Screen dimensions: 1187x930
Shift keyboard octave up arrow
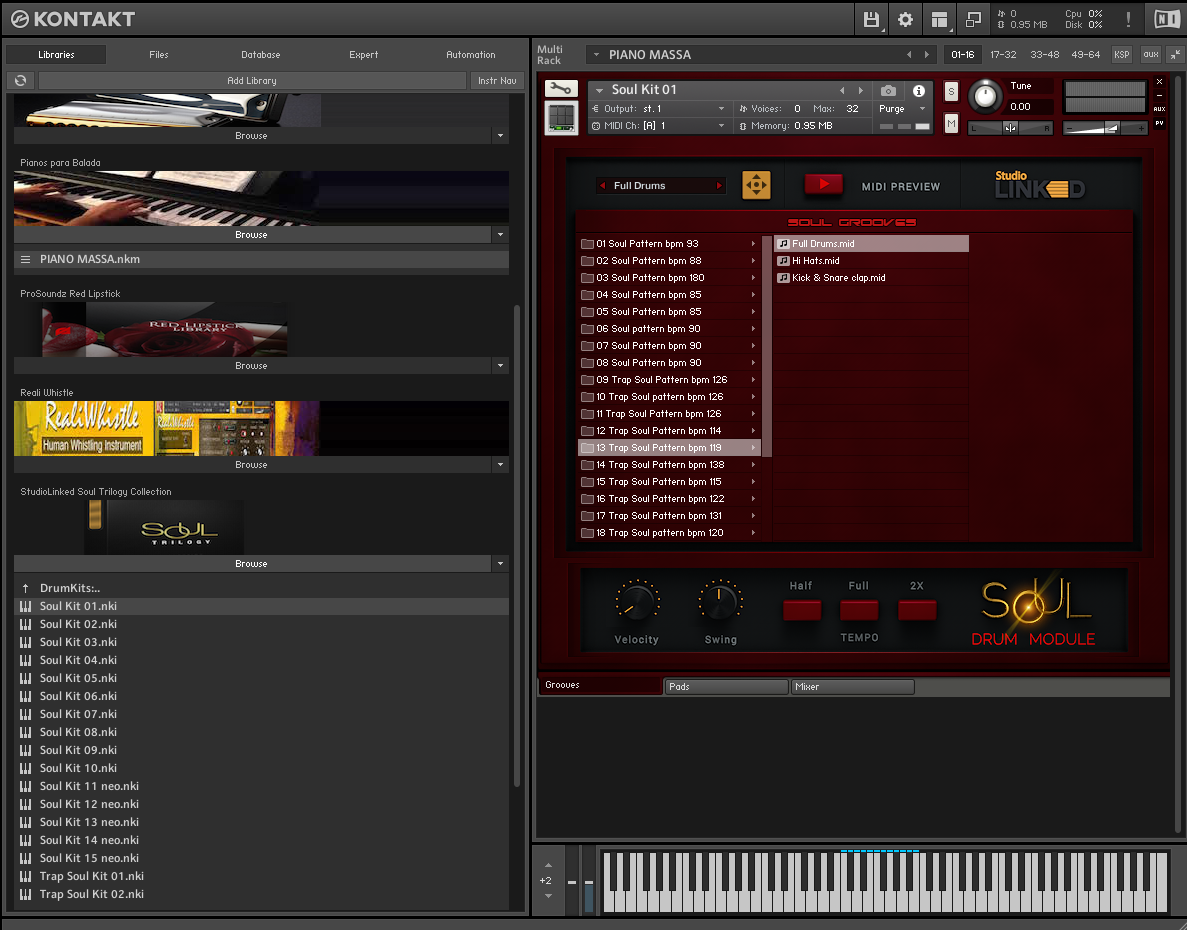(x=549, y=865)
